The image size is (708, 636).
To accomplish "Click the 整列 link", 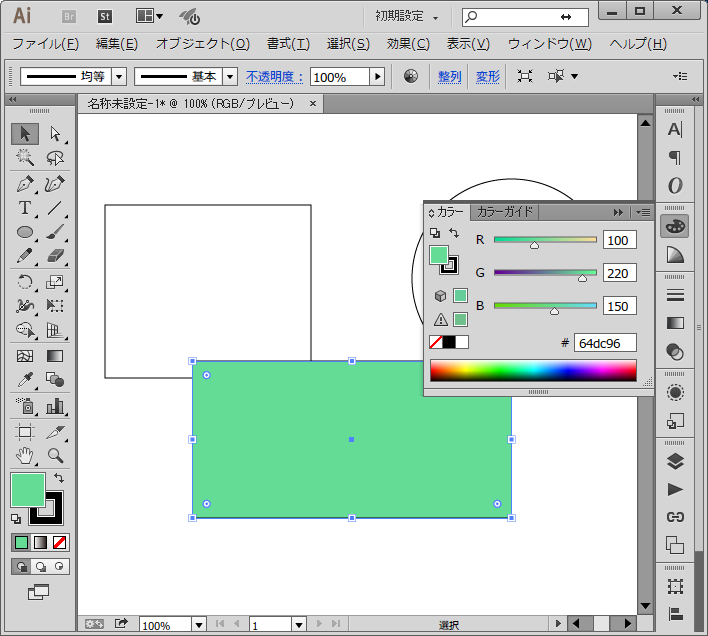I will (450, 77).
